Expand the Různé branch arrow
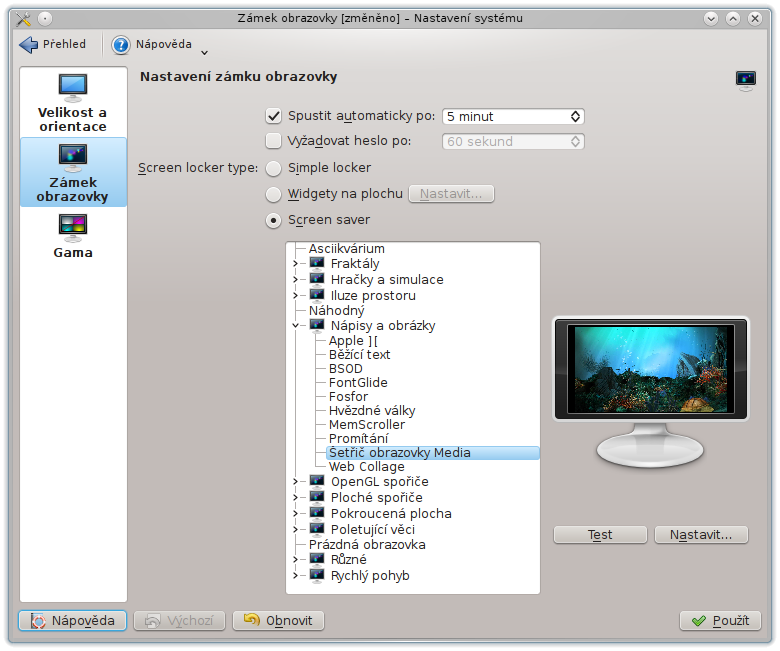 tap(295, 559)
